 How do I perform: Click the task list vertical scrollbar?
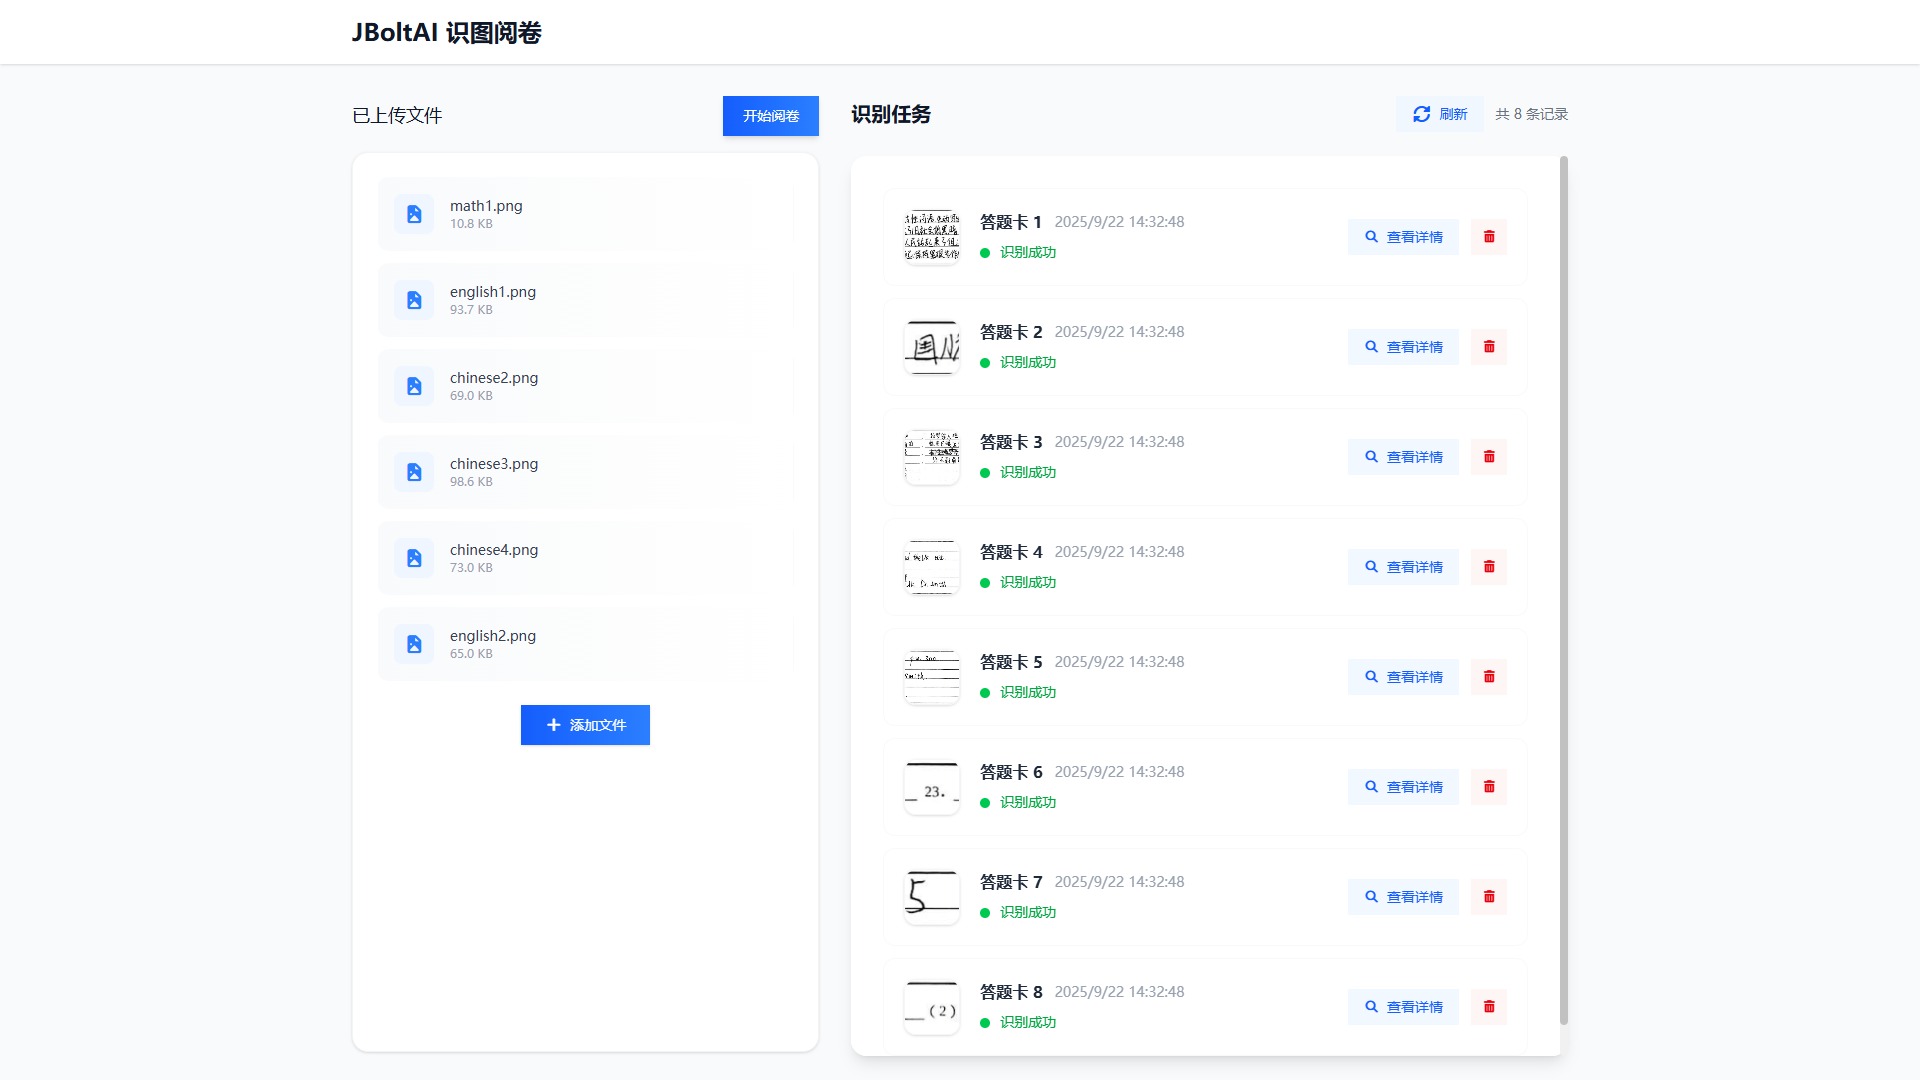[1563, 590]
